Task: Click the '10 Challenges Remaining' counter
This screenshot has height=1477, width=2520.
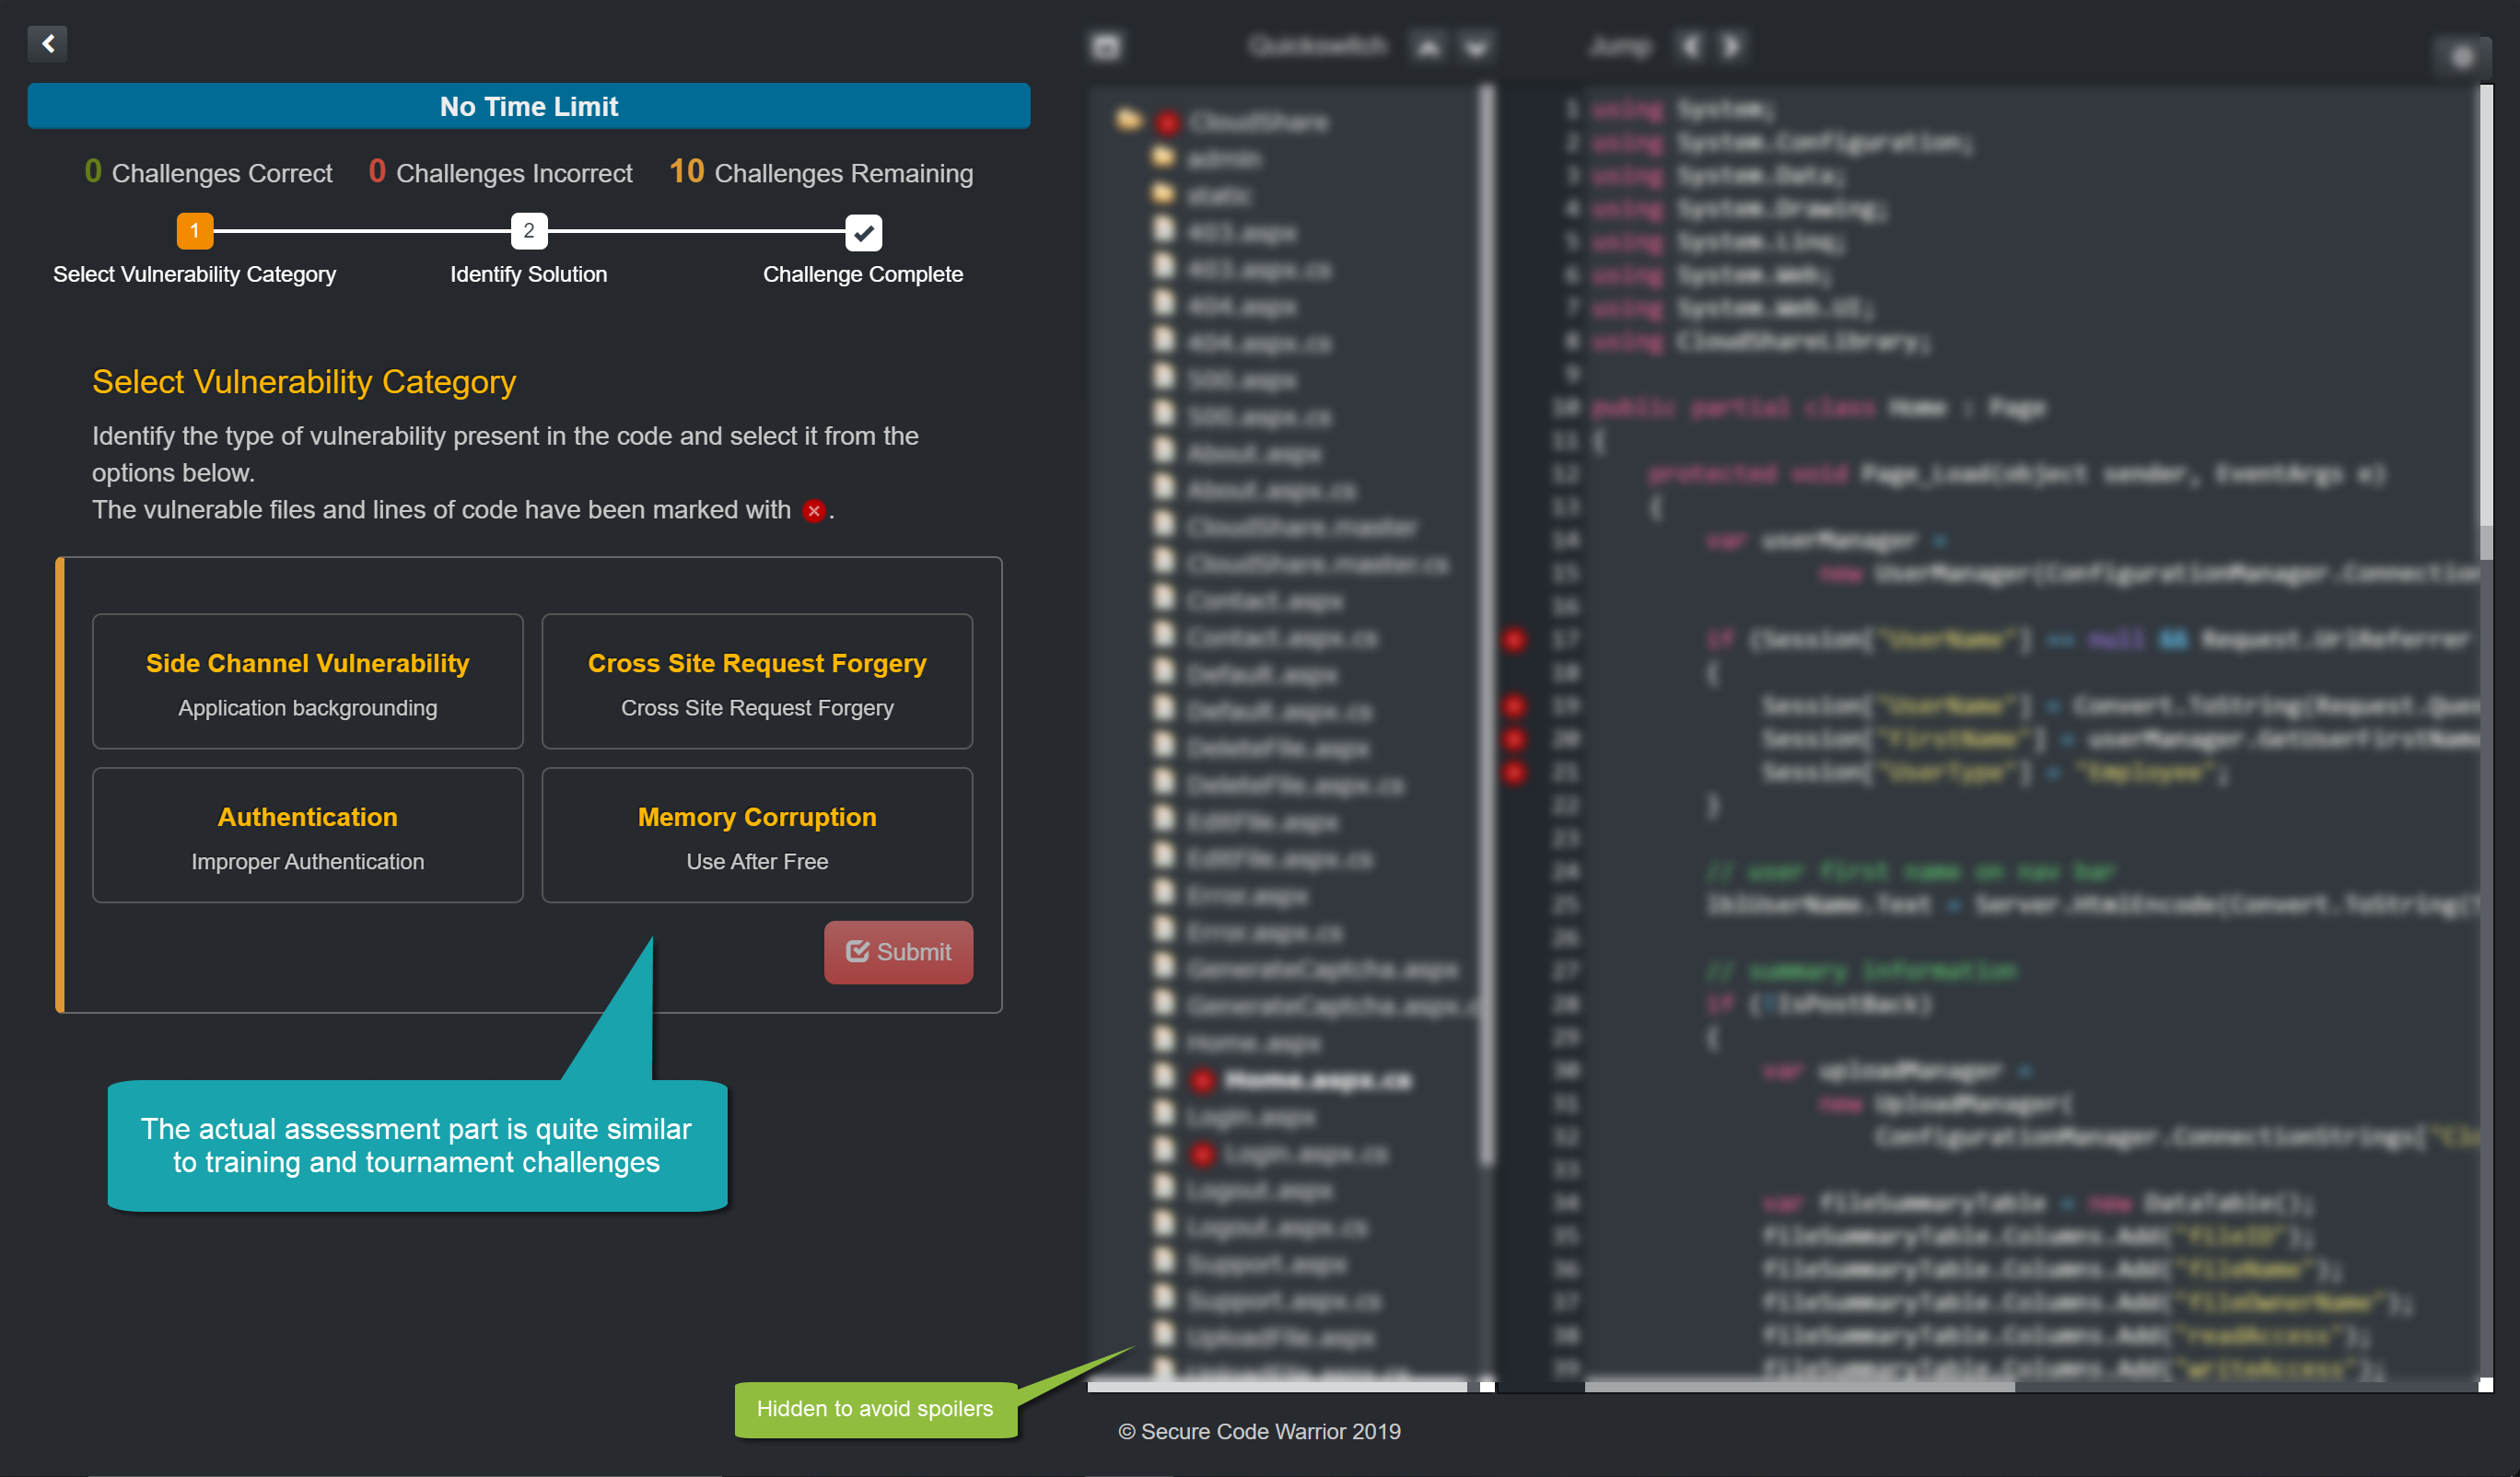Action: tap(821, 172)
